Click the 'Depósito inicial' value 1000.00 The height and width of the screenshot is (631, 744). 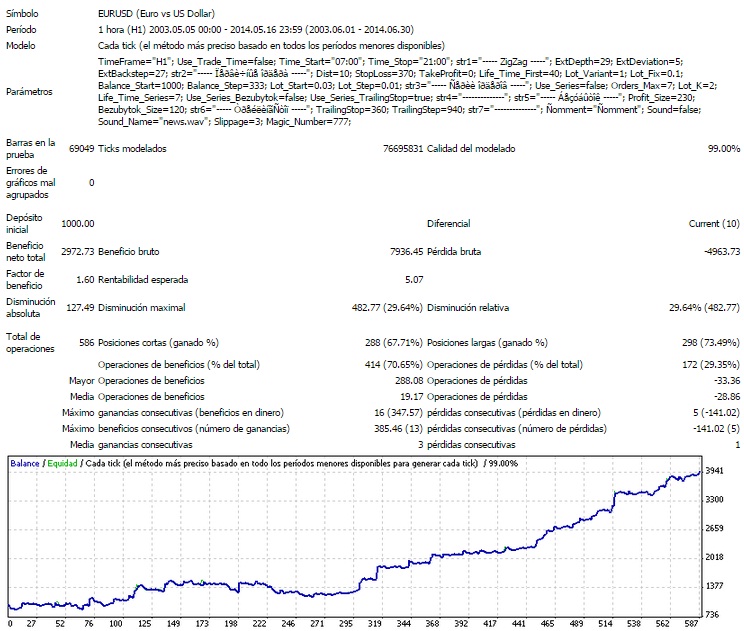(77, 224)
